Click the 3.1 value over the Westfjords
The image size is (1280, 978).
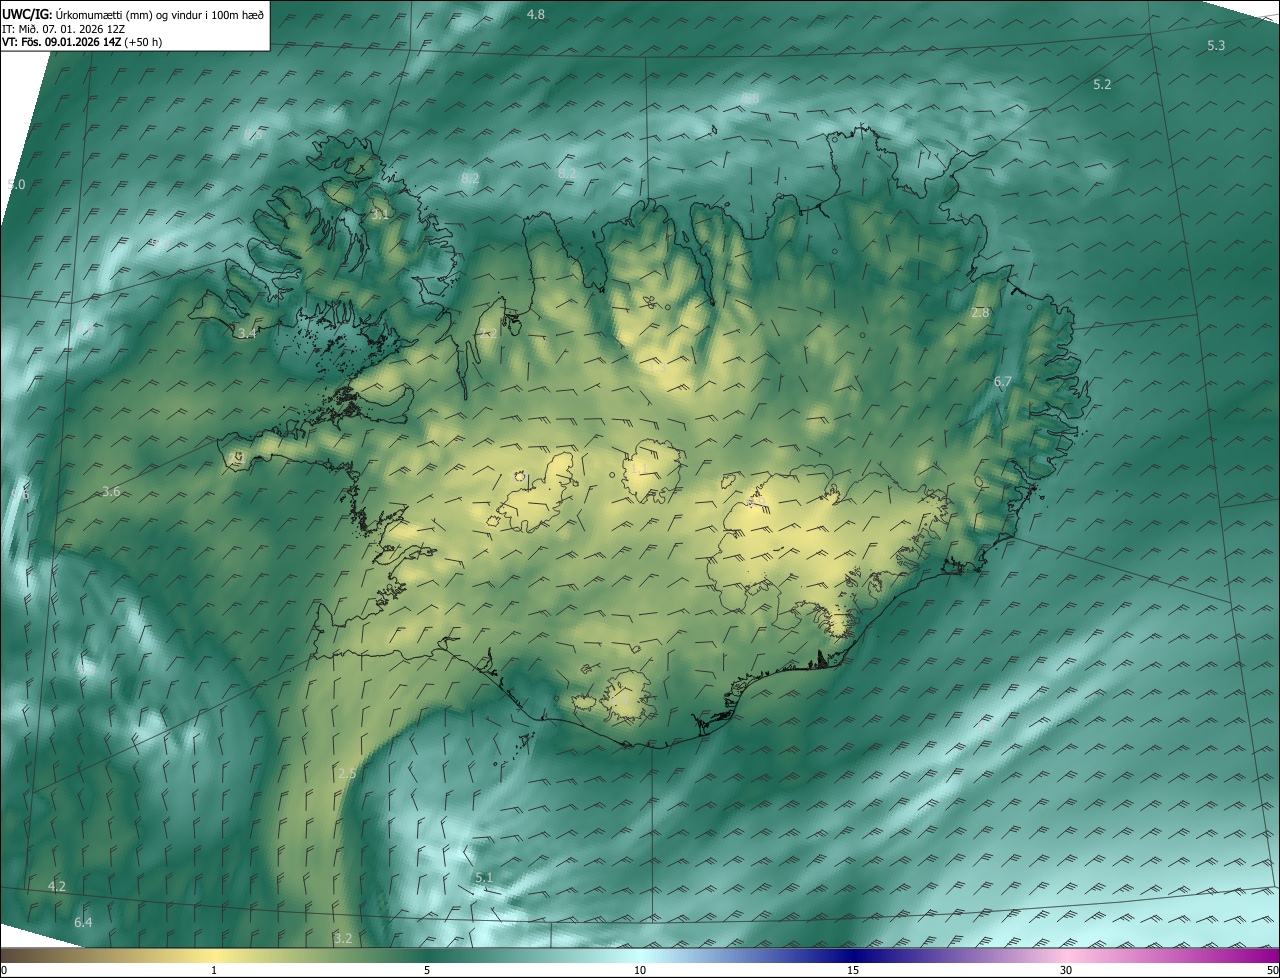[380, 214]
